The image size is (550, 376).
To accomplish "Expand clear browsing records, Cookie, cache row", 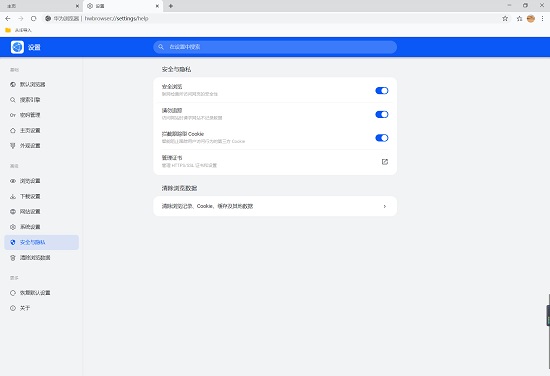I will (275, 206).
